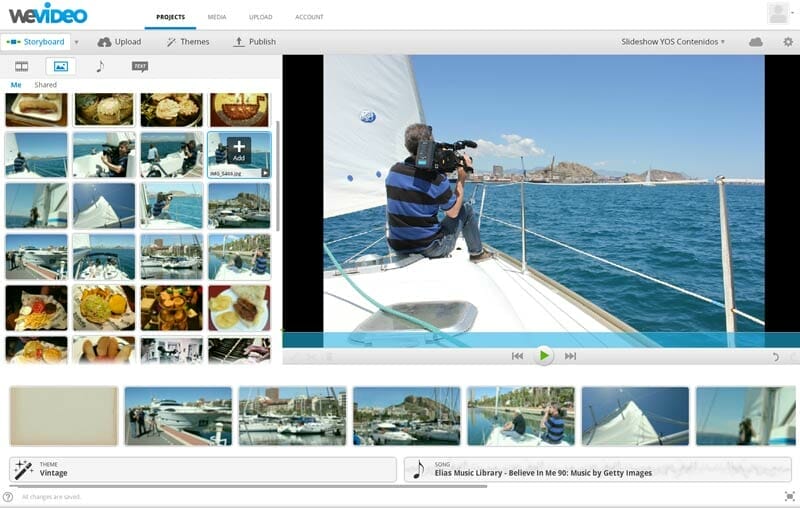Click the cloud sync icon
This screenshot has width=800, height=508.
(x=755, y=42)
